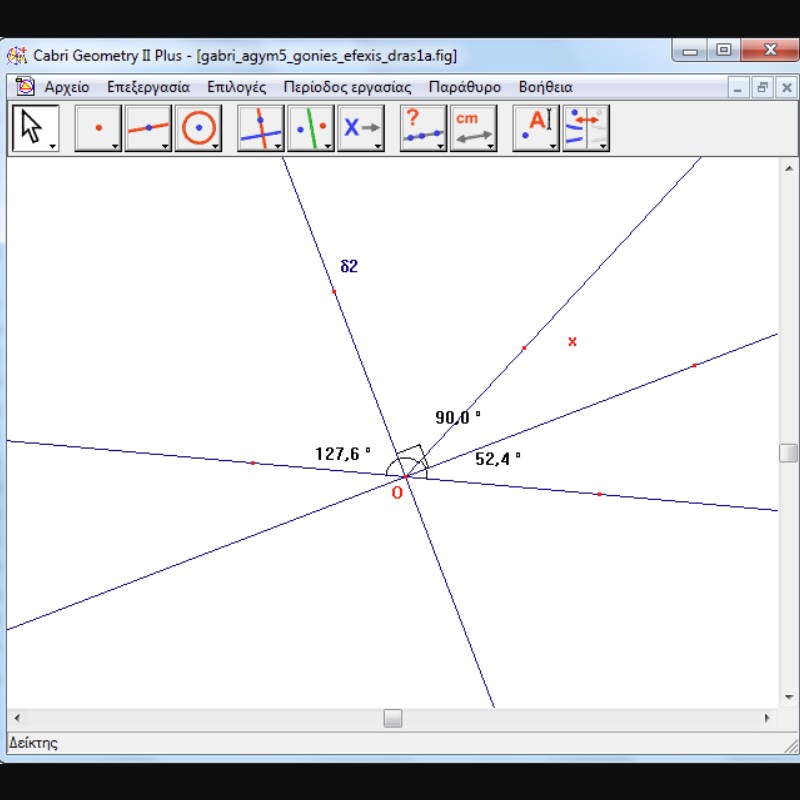Click the horizontal scrollbar thumb
This screenshot has width=800, height=800.
(x=393, y=718)
